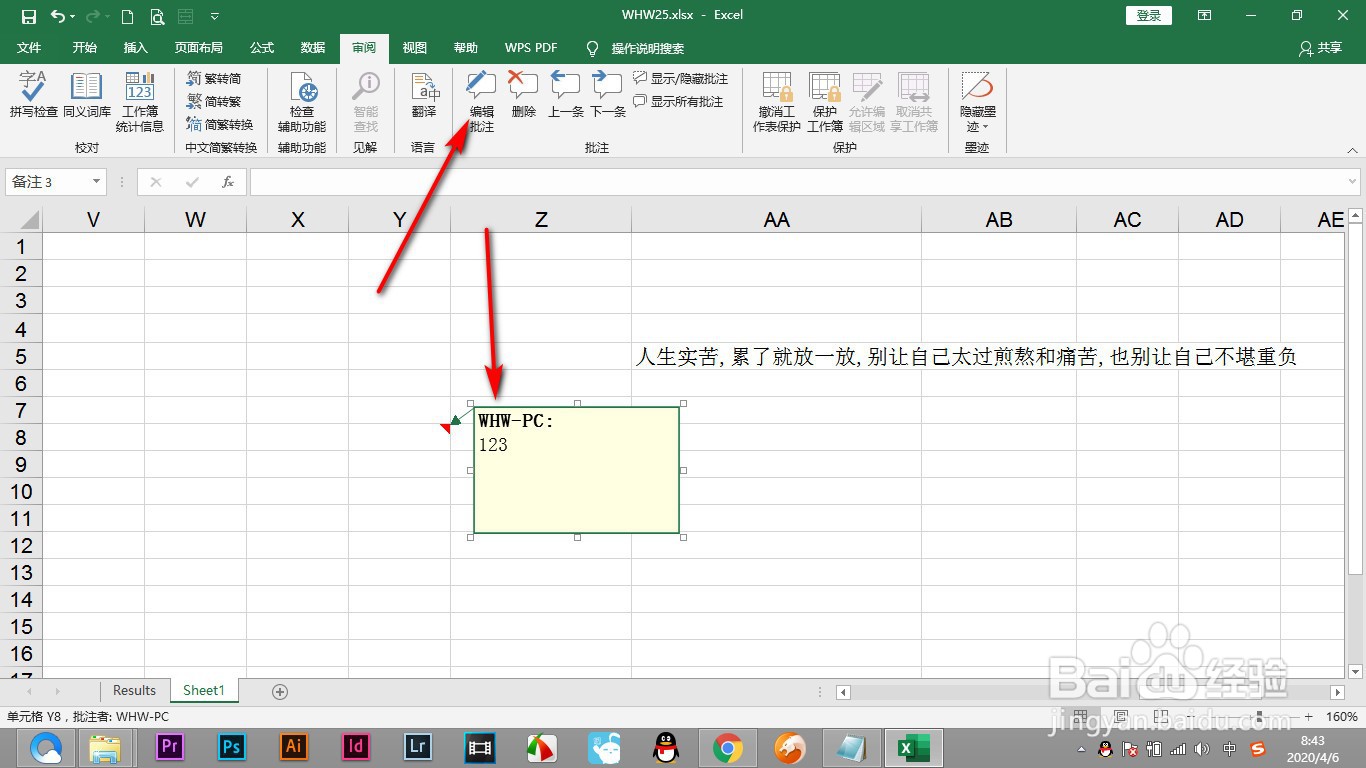Click 繁转简 conversion button
Screen dimensions: 1366x768
(214, 78)
